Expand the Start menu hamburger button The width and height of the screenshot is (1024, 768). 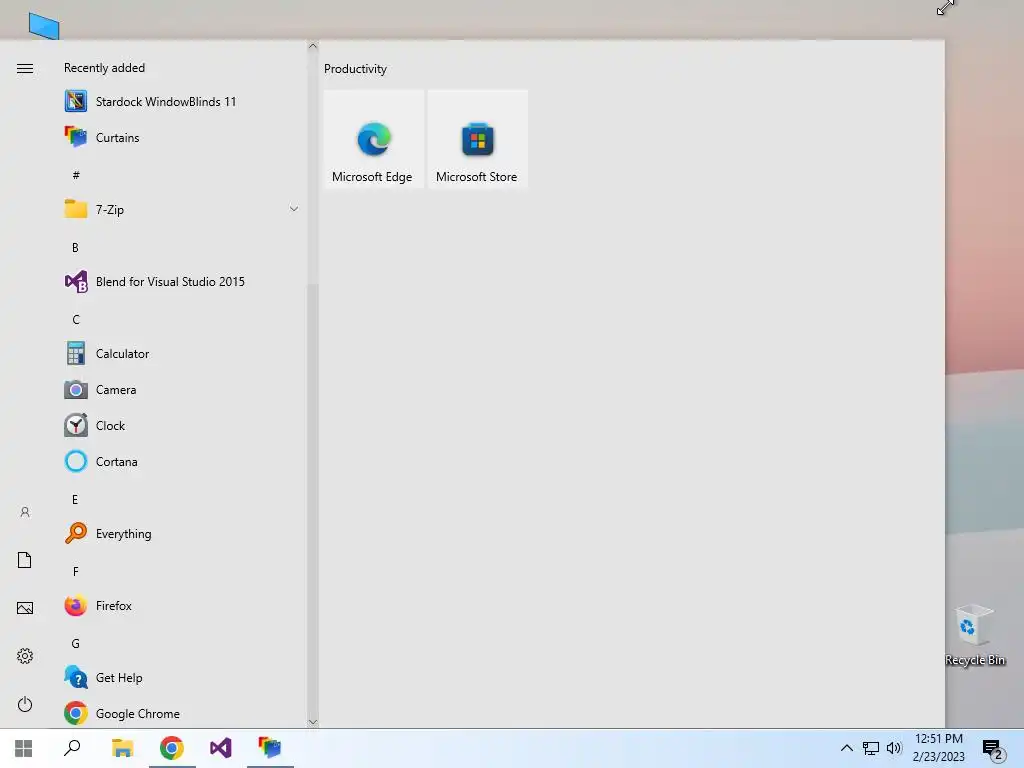tap(25, 69)
